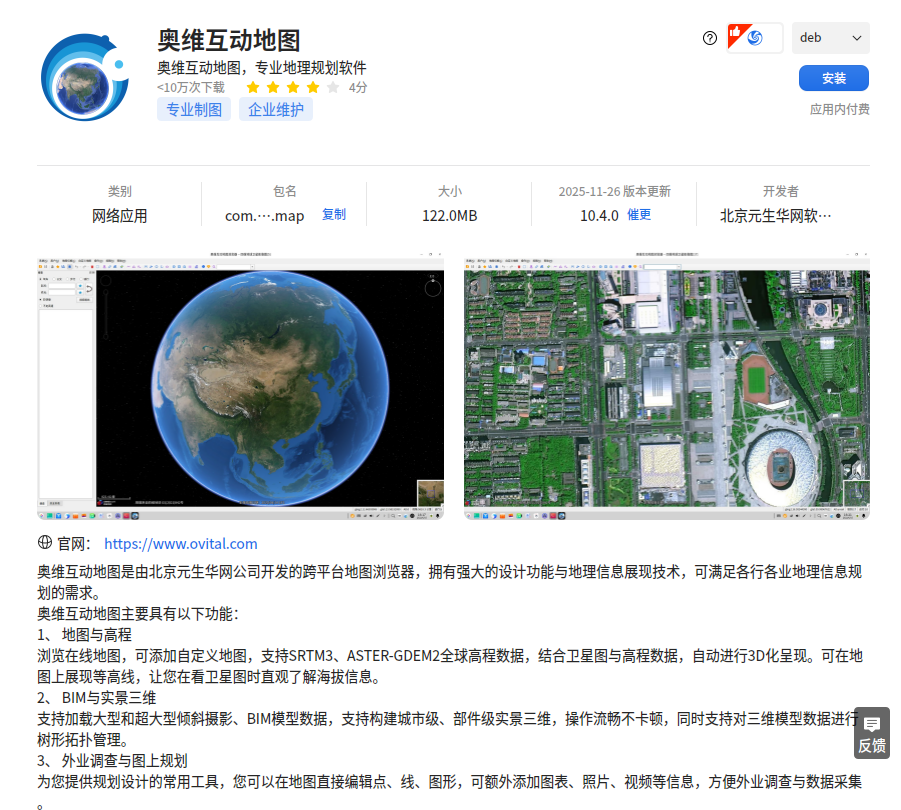901x810 pixels.
Task: Copy the package name via 复制
Action: (x=334, y=215)
